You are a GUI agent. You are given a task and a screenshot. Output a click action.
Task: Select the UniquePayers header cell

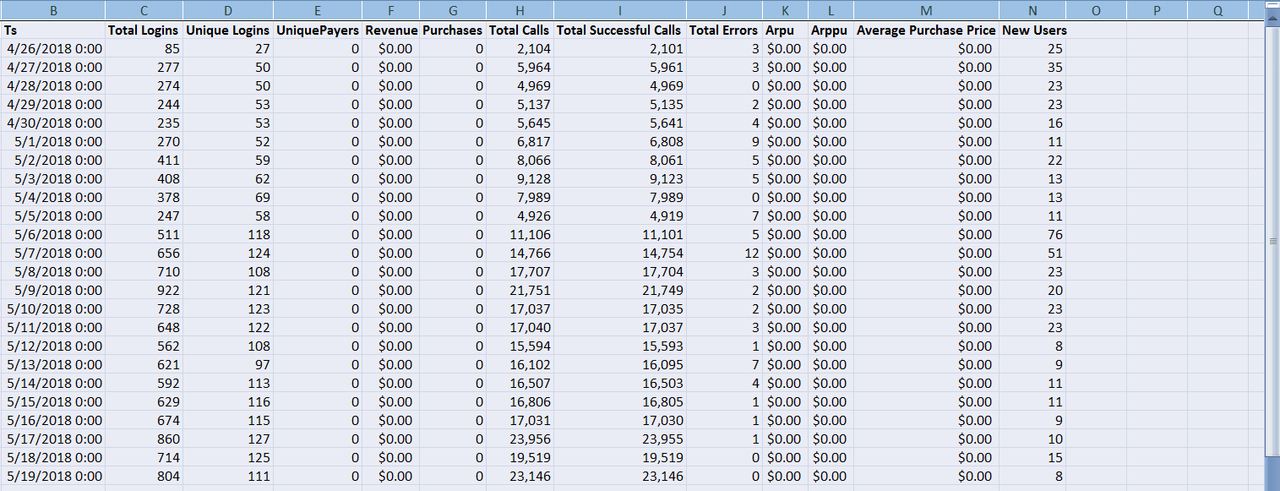(317, 30)
